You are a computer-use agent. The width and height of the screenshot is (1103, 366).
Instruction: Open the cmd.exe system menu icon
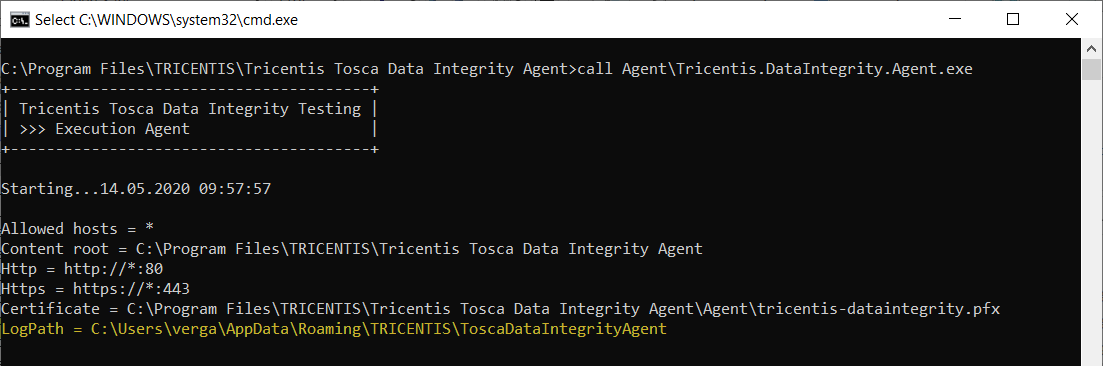tap(19, 20)
